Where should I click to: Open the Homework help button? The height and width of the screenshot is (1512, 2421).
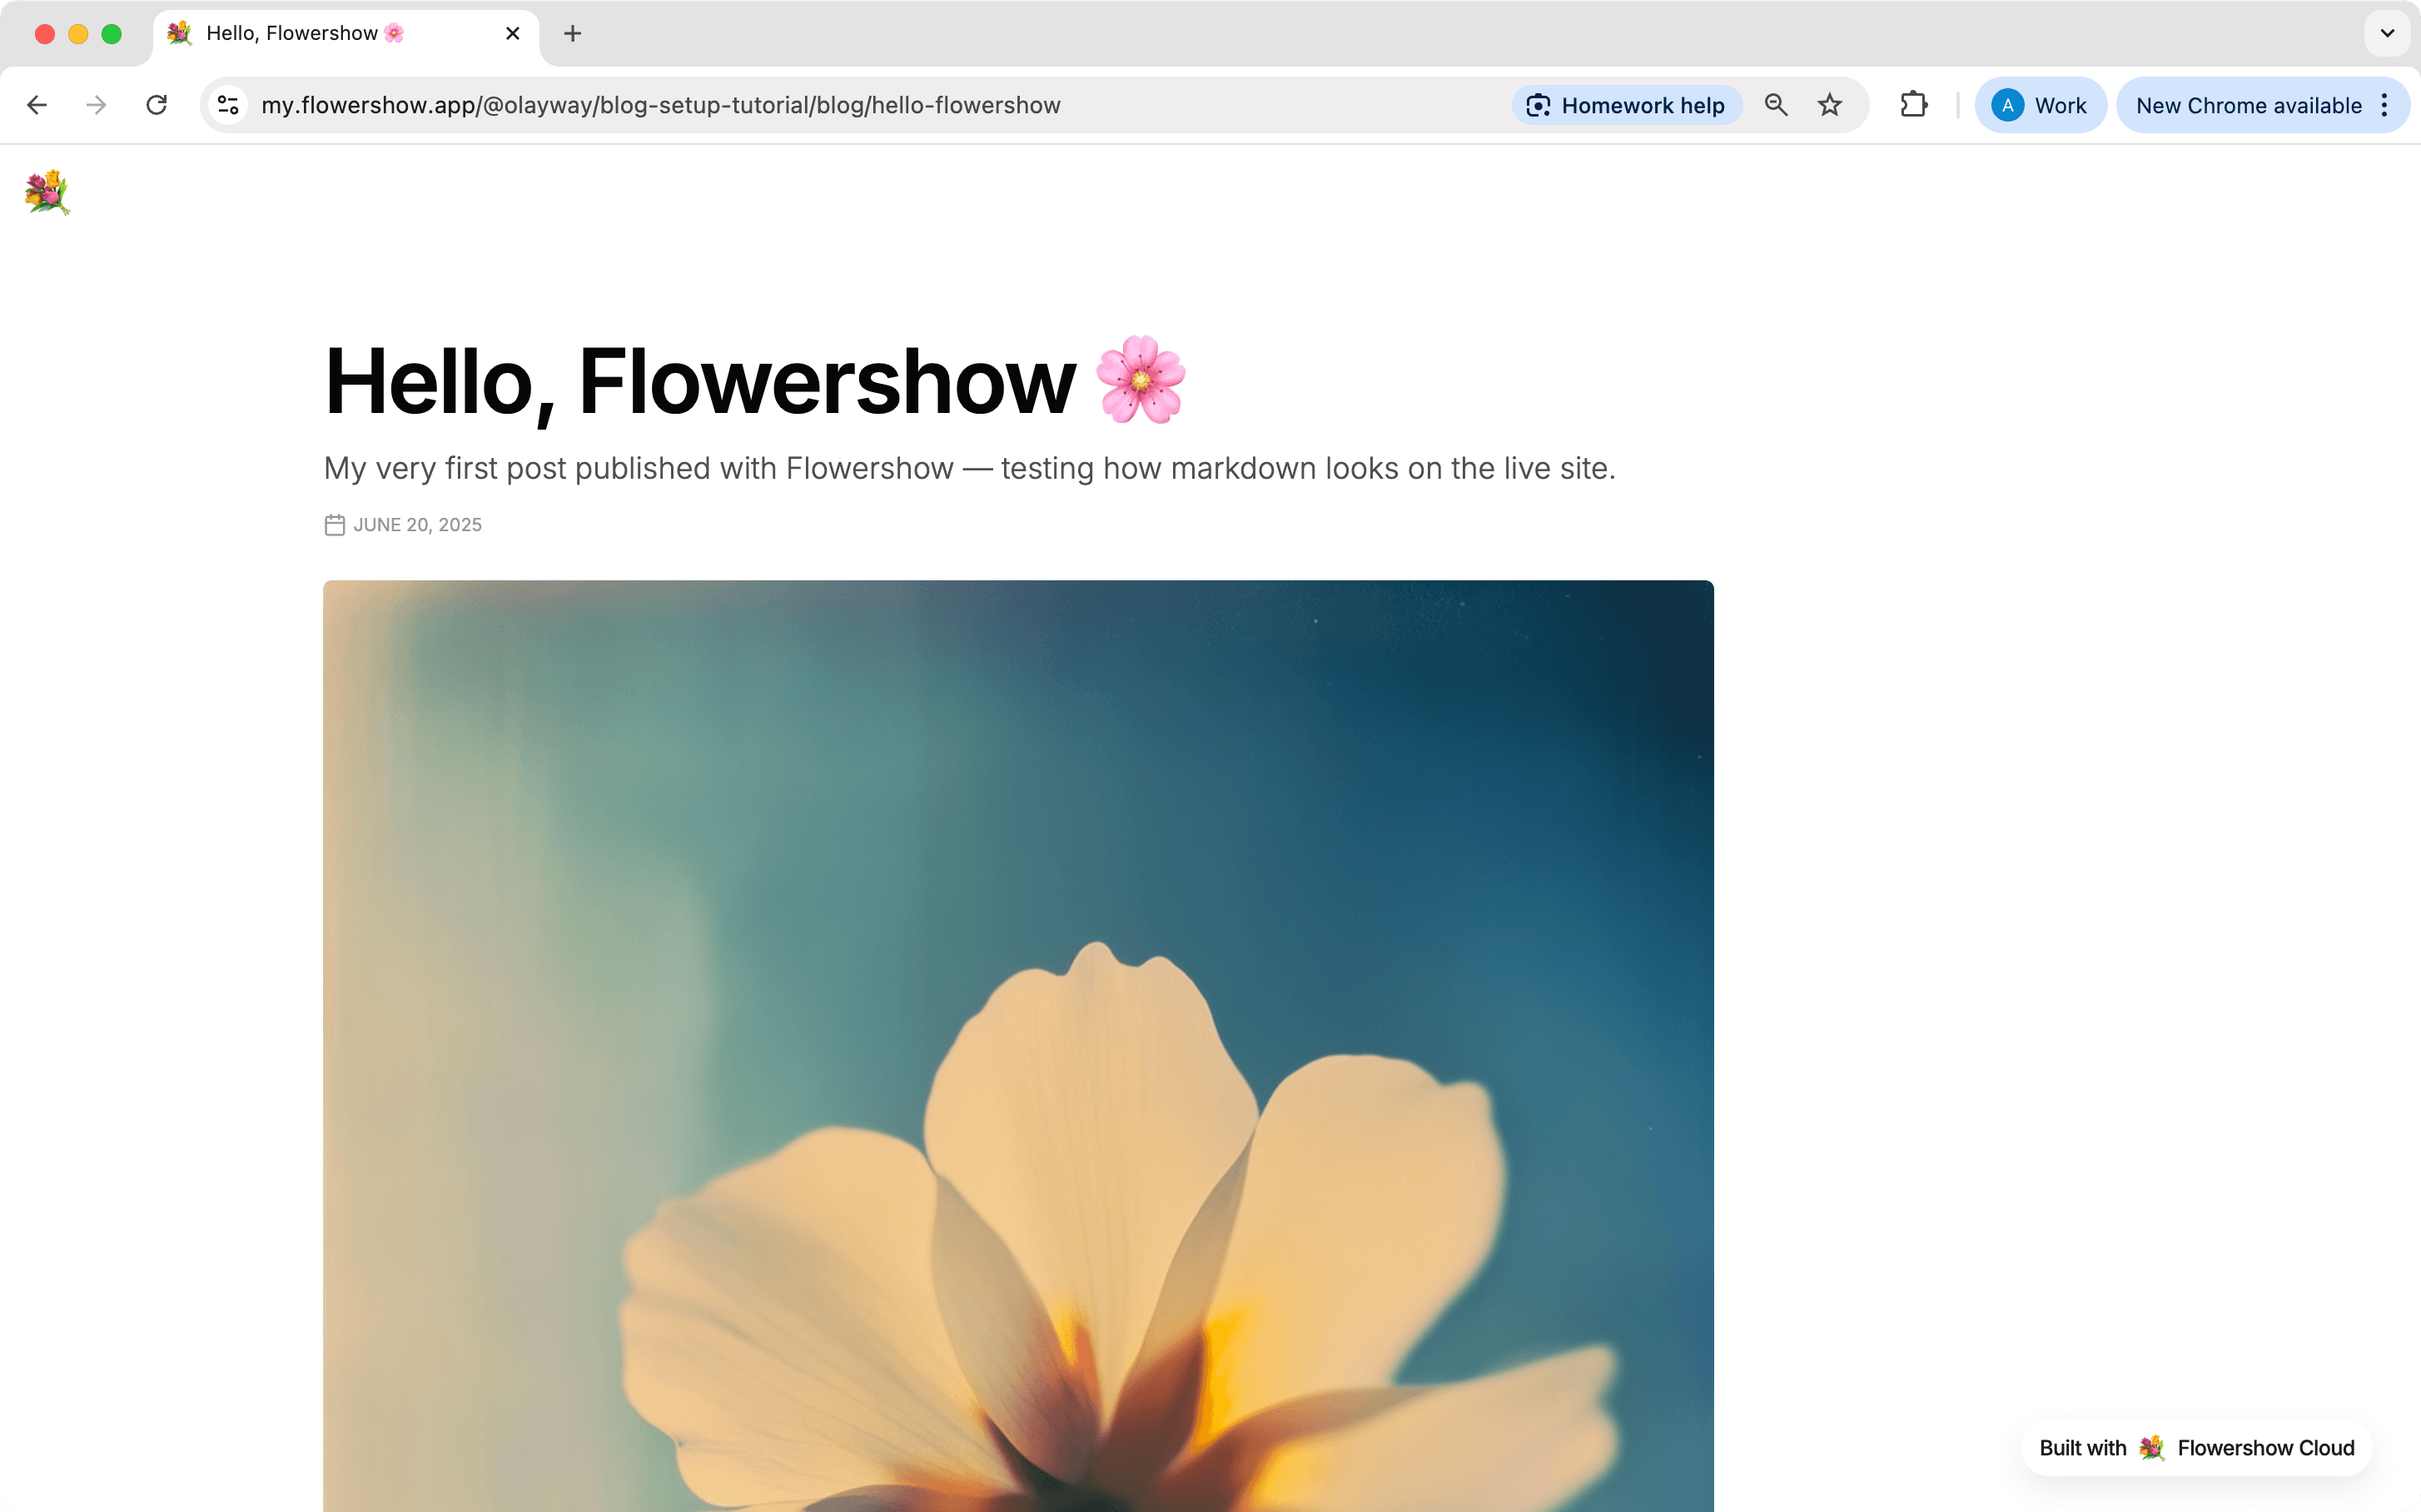(1627, 105)
